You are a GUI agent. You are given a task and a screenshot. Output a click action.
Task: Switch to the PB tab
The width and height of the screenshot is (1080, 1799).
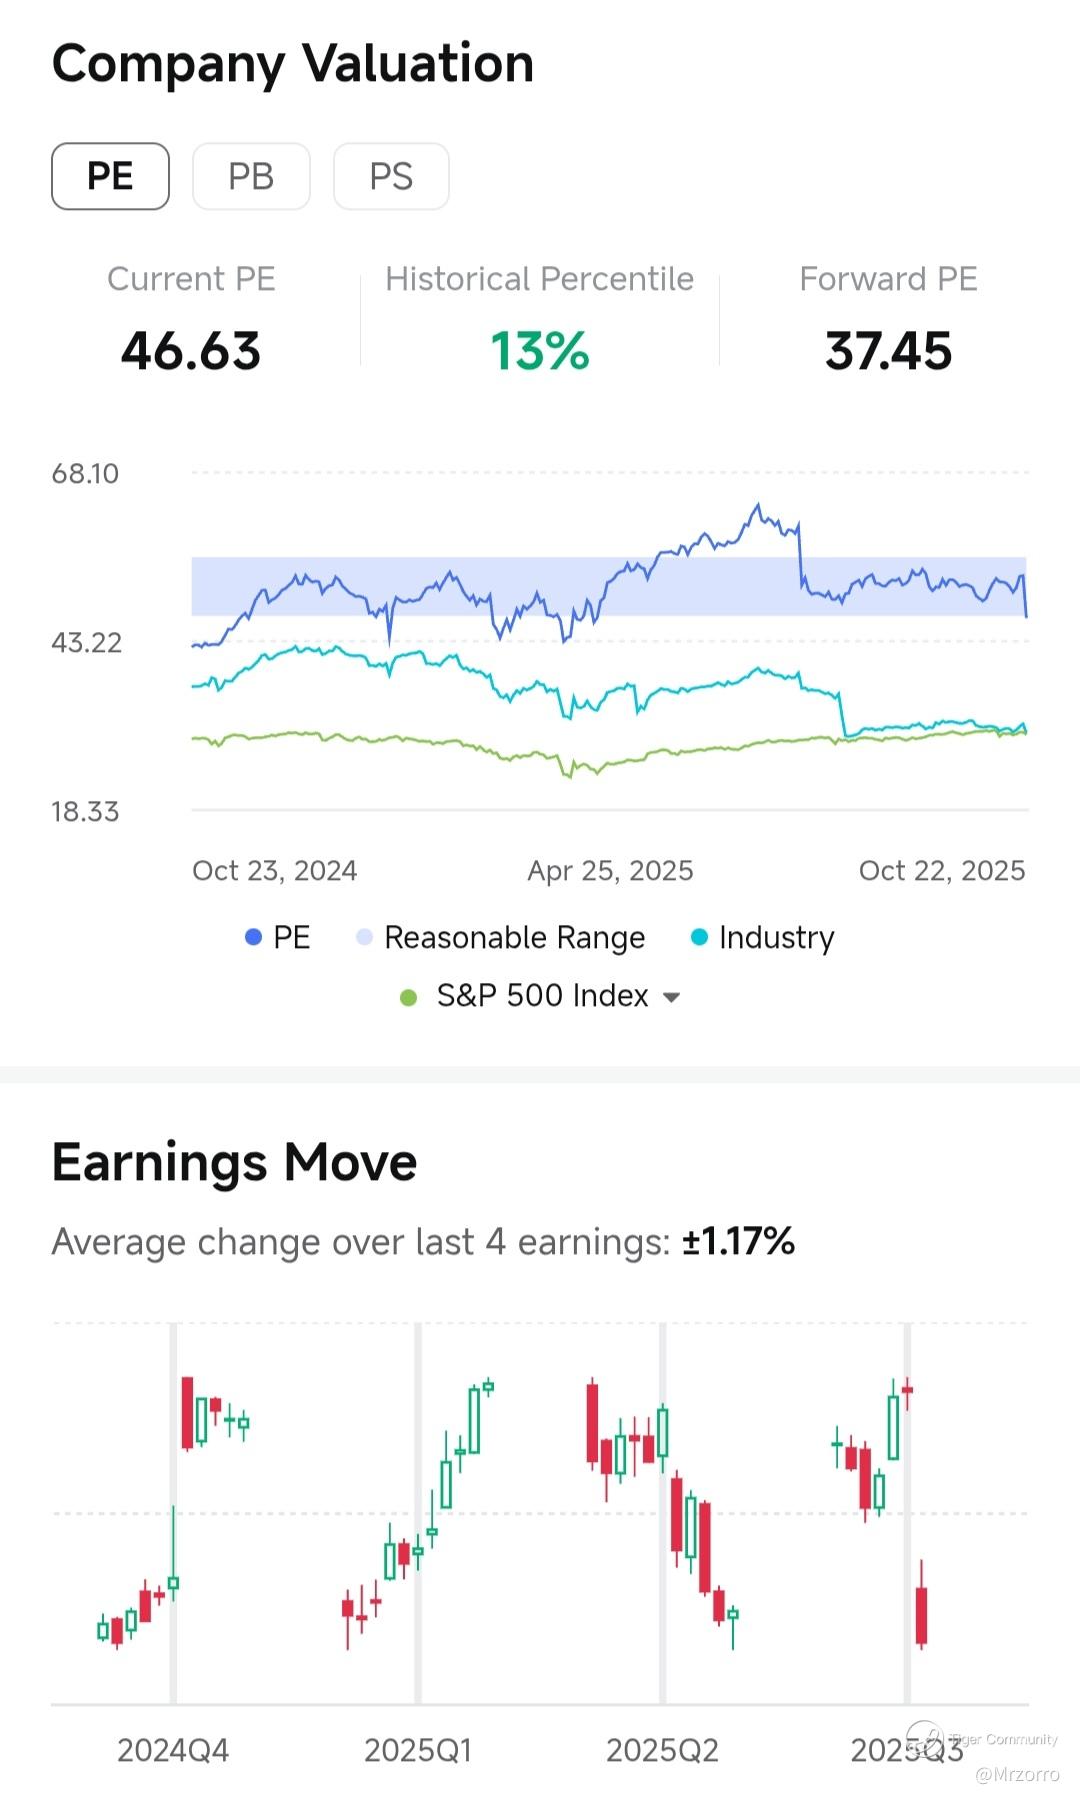click(x=251, y=177)
